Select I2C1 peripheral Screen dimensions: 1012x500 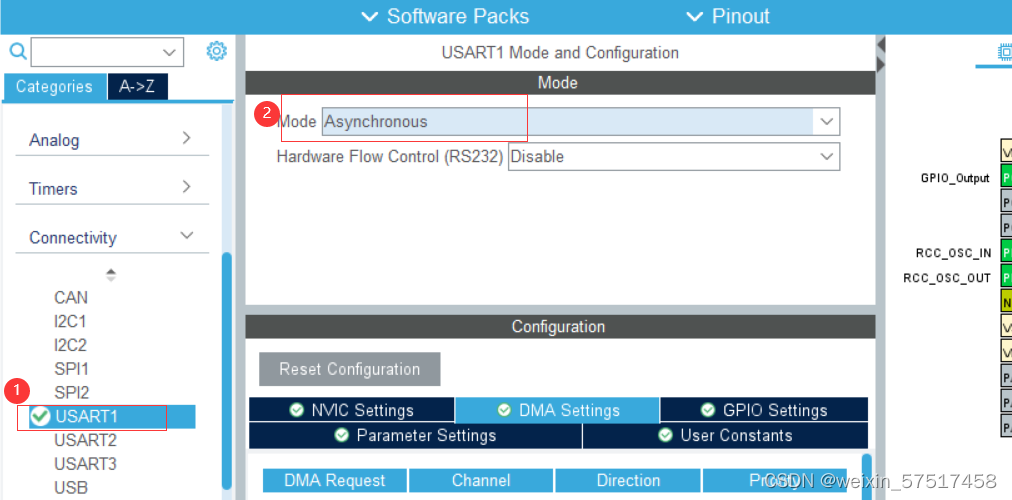(x=70, y=321)
